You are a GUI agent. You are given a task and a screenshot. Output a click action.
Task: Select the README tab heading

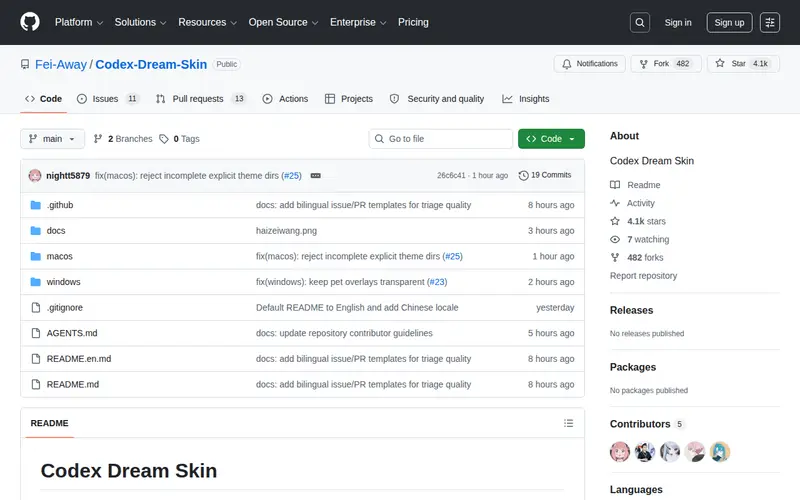(49, 423)
